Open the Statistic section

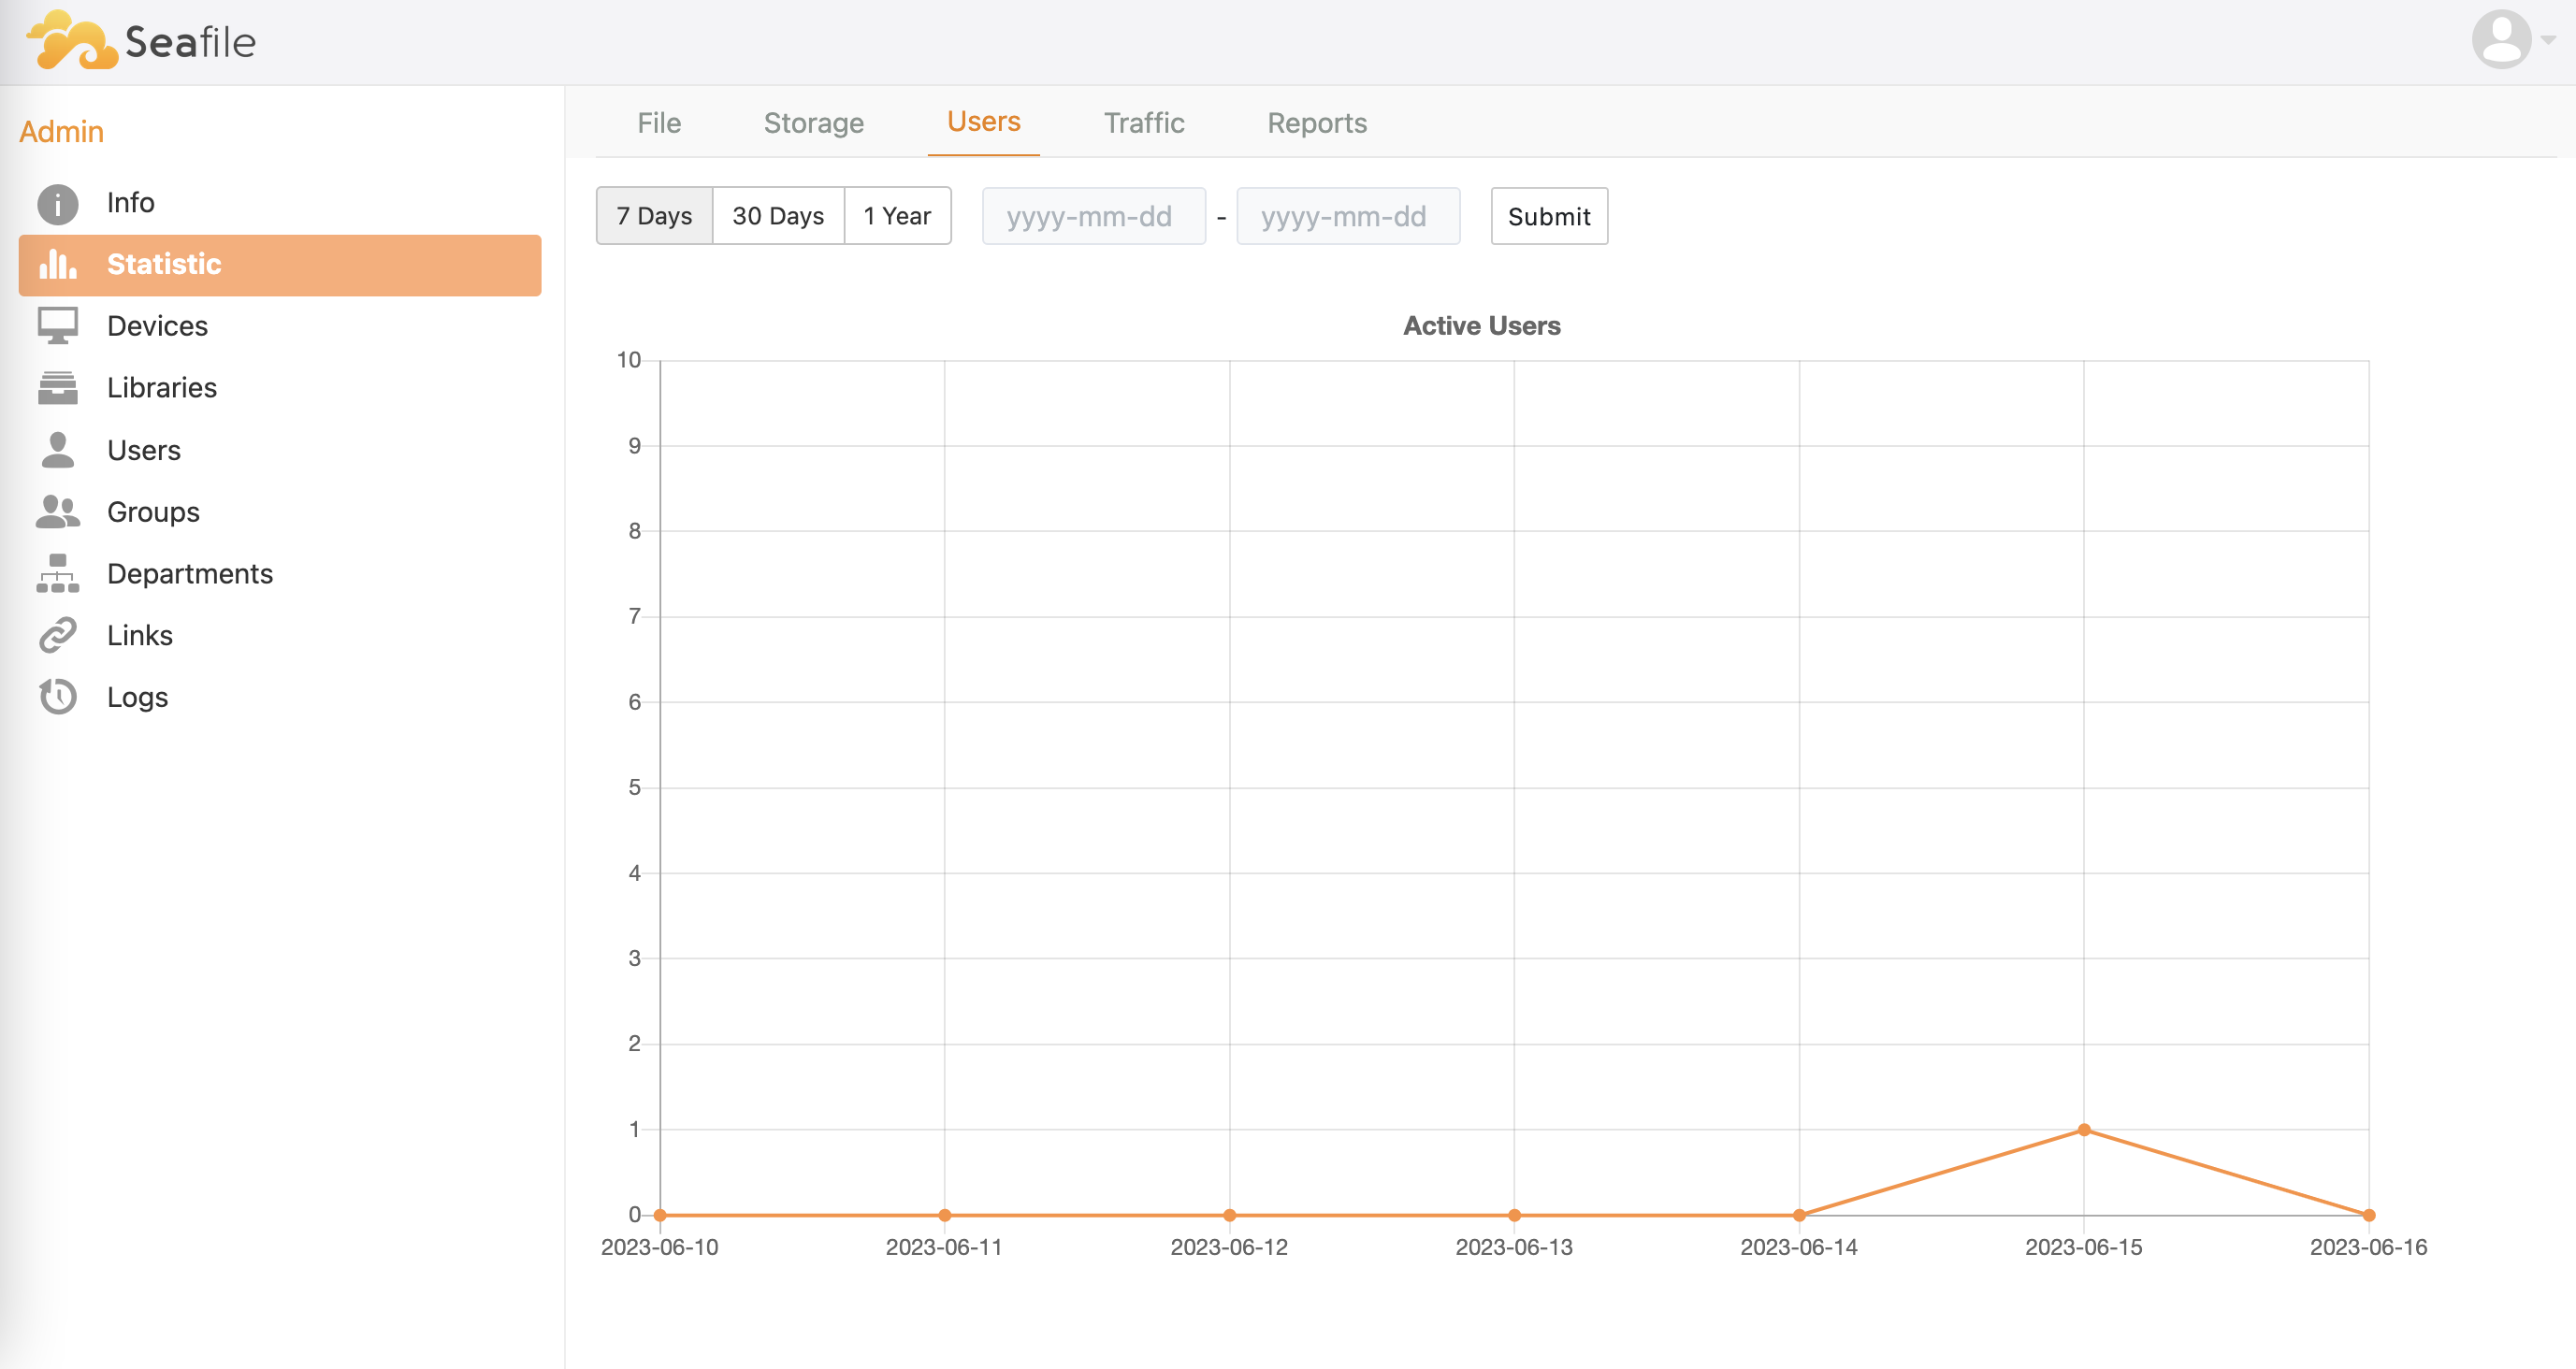point(280,265)
